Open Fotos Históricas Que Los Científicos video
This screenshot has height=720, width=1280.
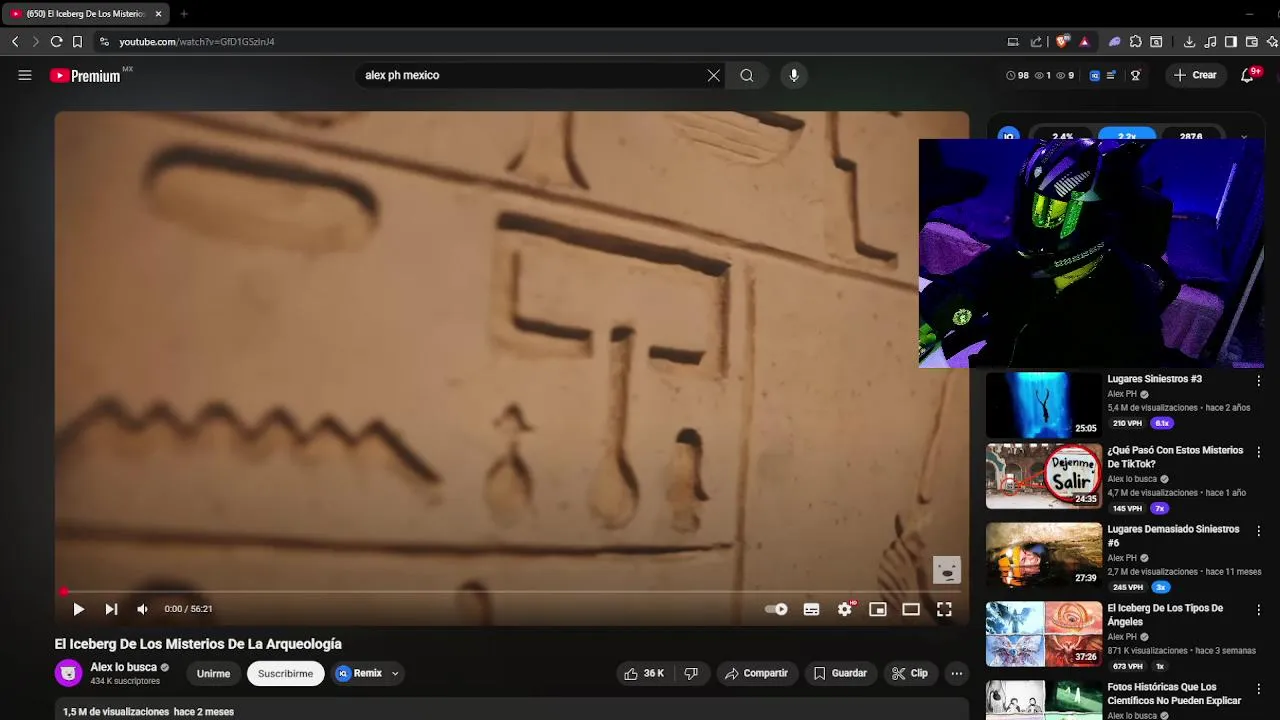(1174, 694)
